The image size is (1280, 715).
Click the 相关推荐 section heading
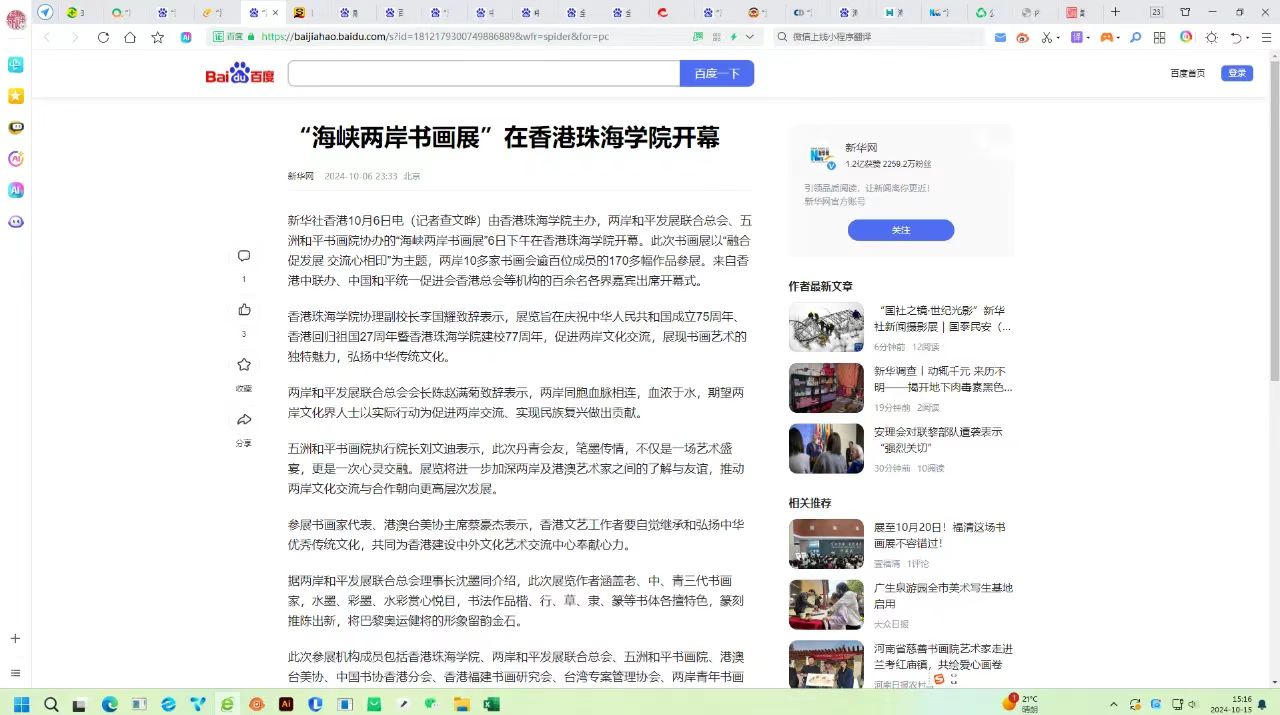[810, 503]
